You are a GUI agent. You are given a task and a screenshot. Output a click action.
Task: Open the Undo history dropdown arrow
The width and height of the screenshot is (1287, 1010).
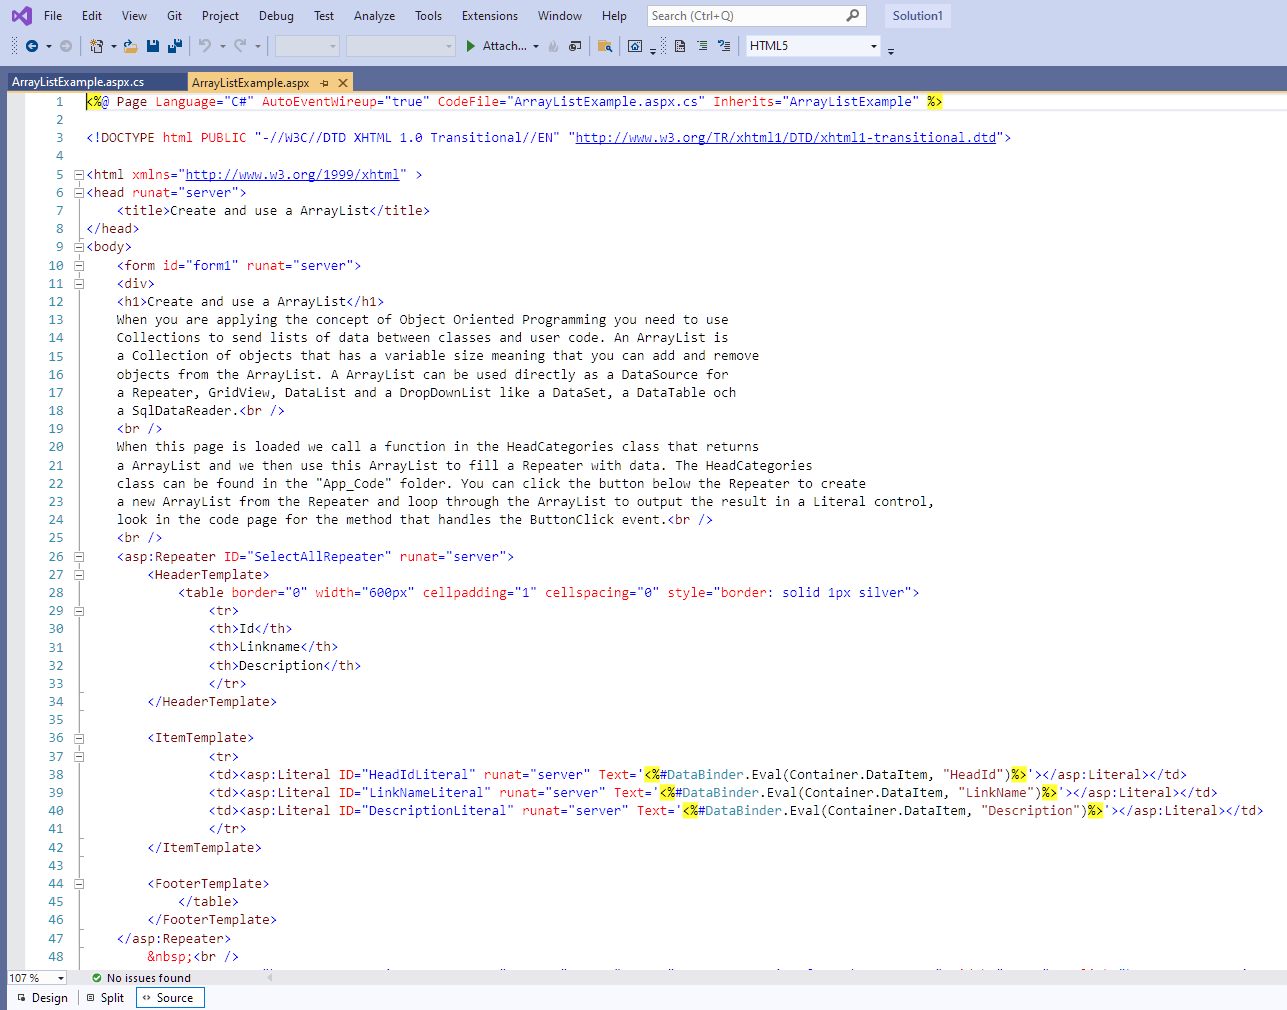click(x=222, y=46)
